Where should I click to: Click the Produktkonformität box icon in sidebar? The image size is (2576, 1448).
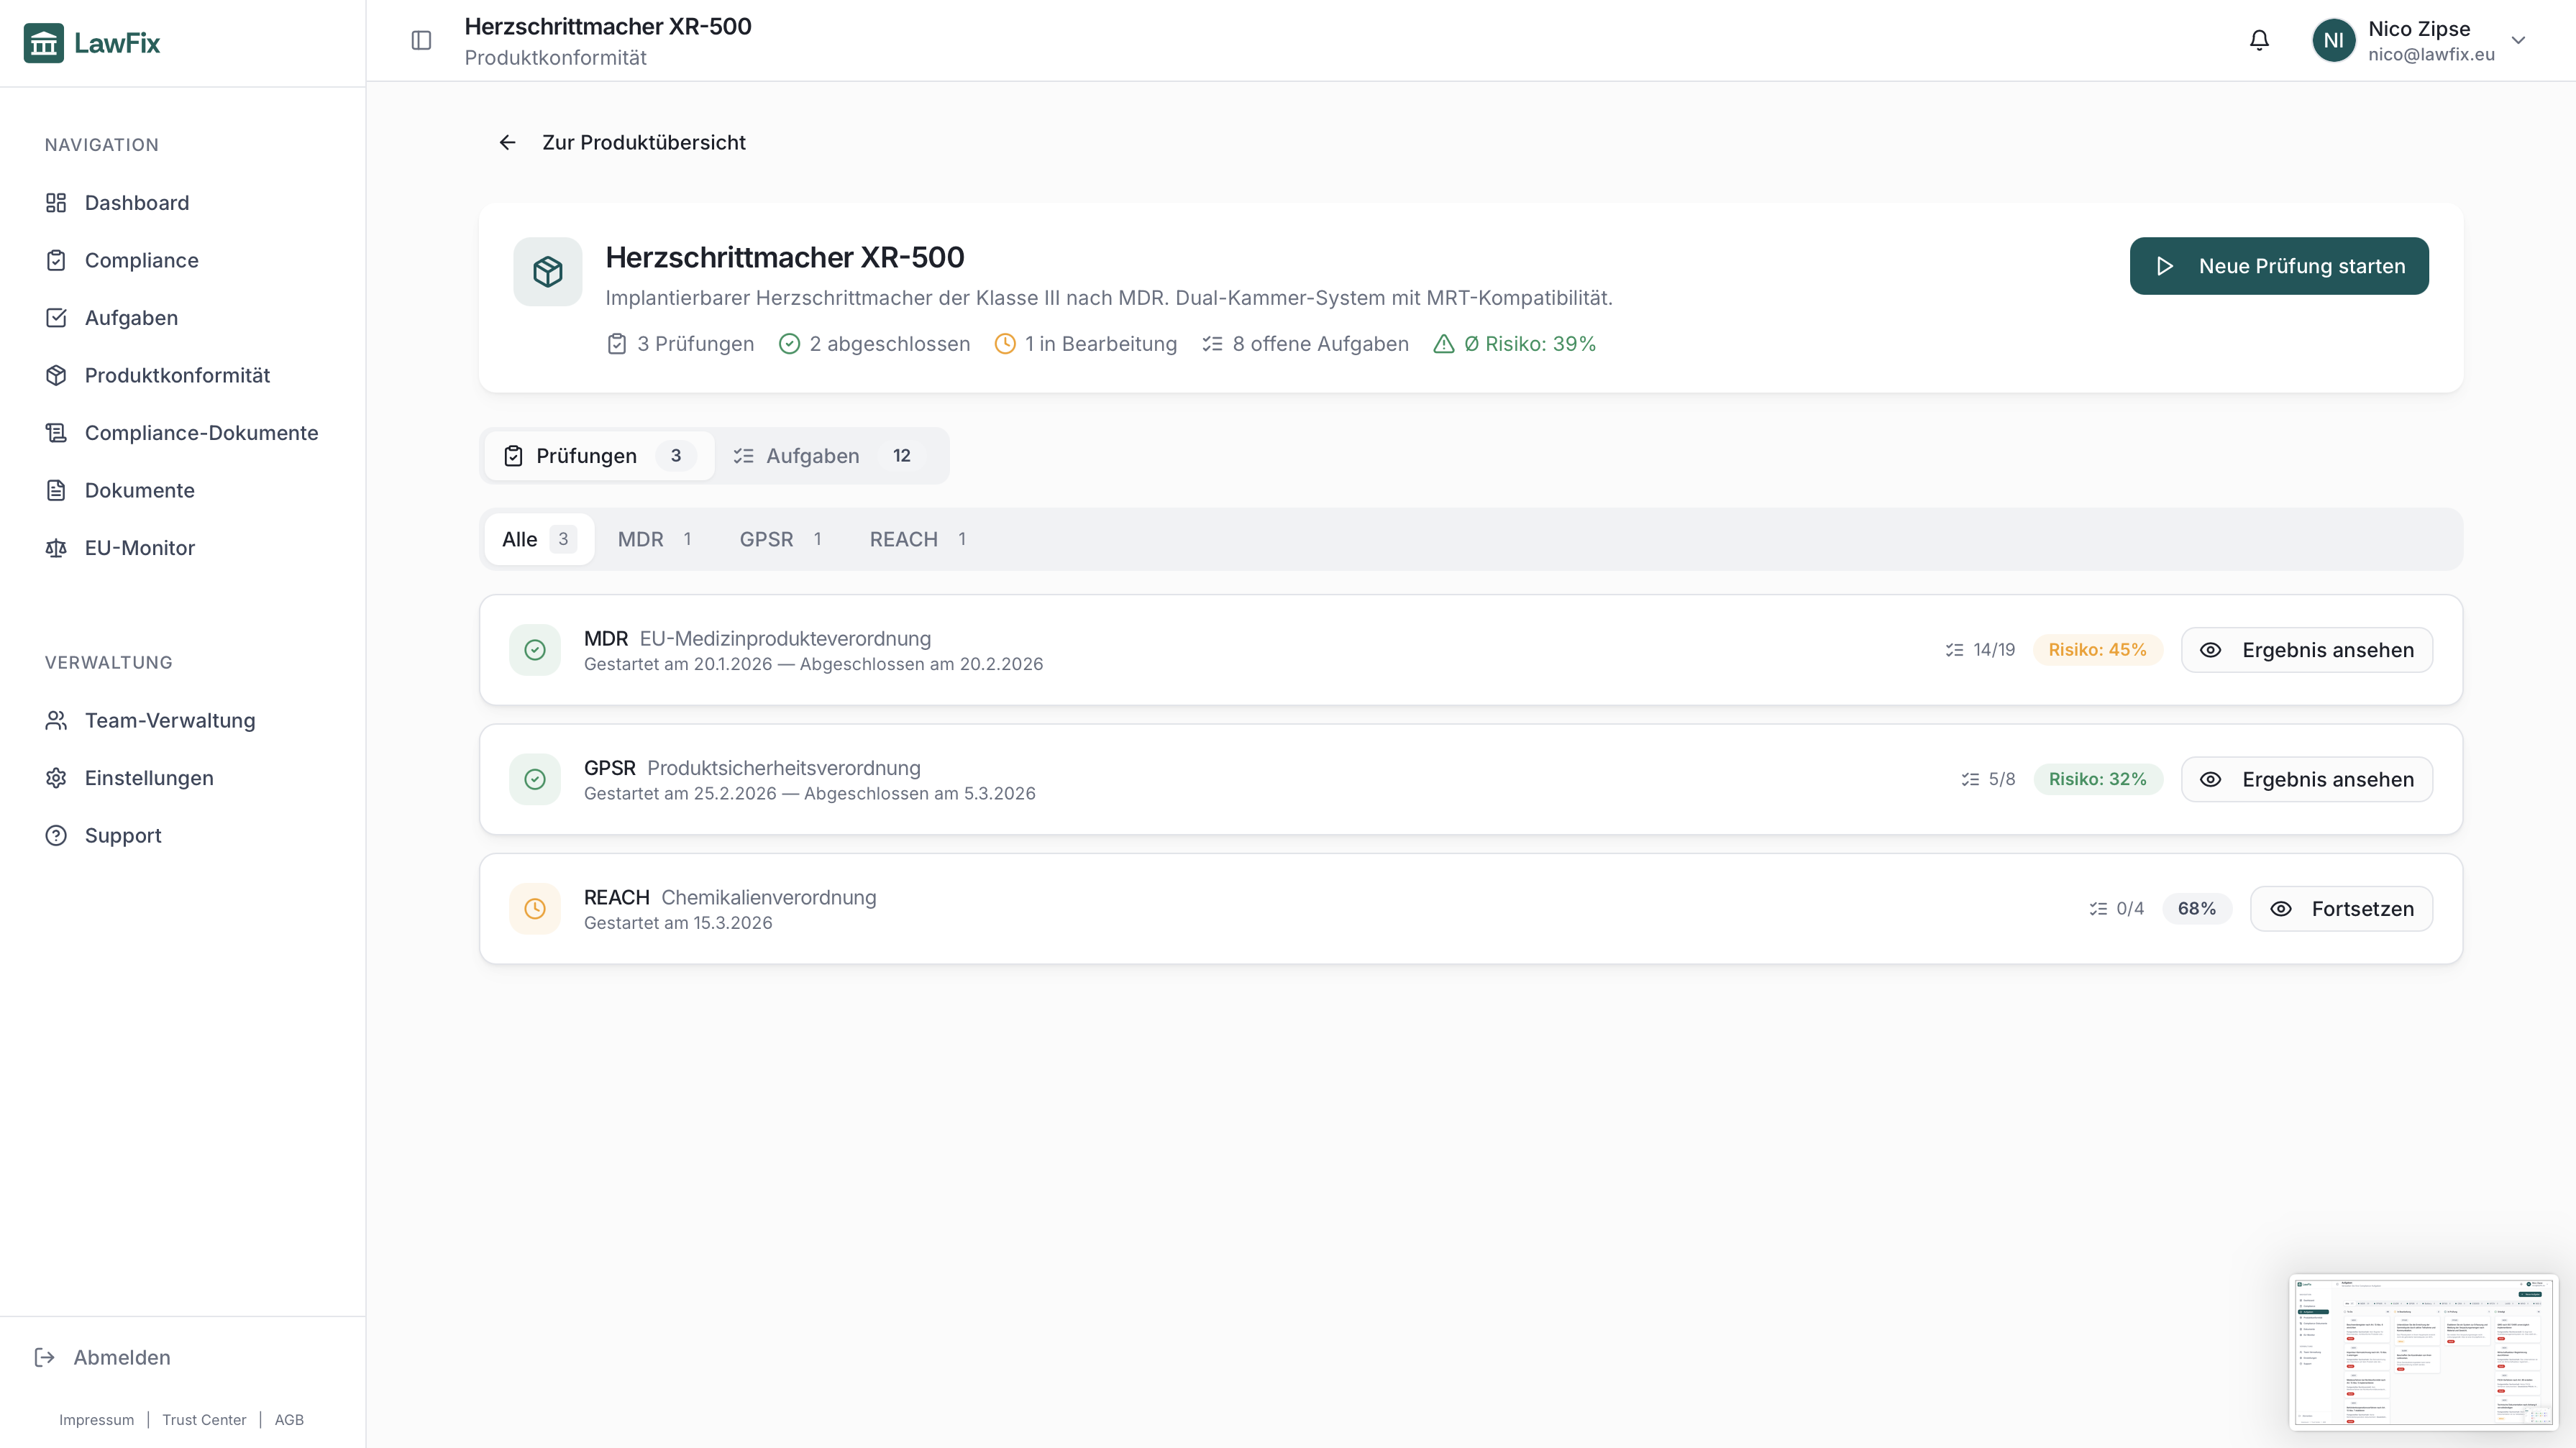coord(56,375)
